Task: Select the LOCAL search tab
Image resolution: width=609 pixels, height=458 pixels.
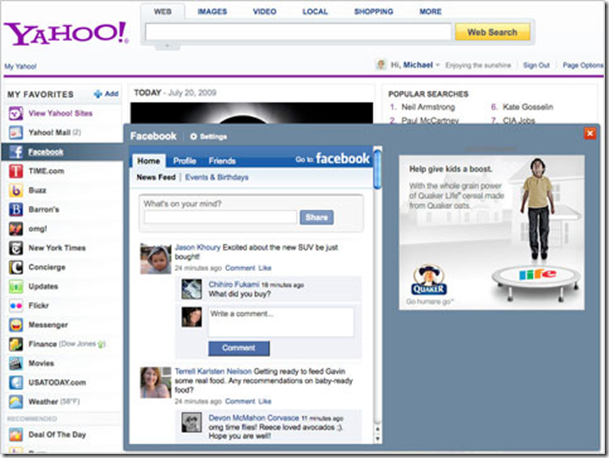Action: click(x=315, y=12)
